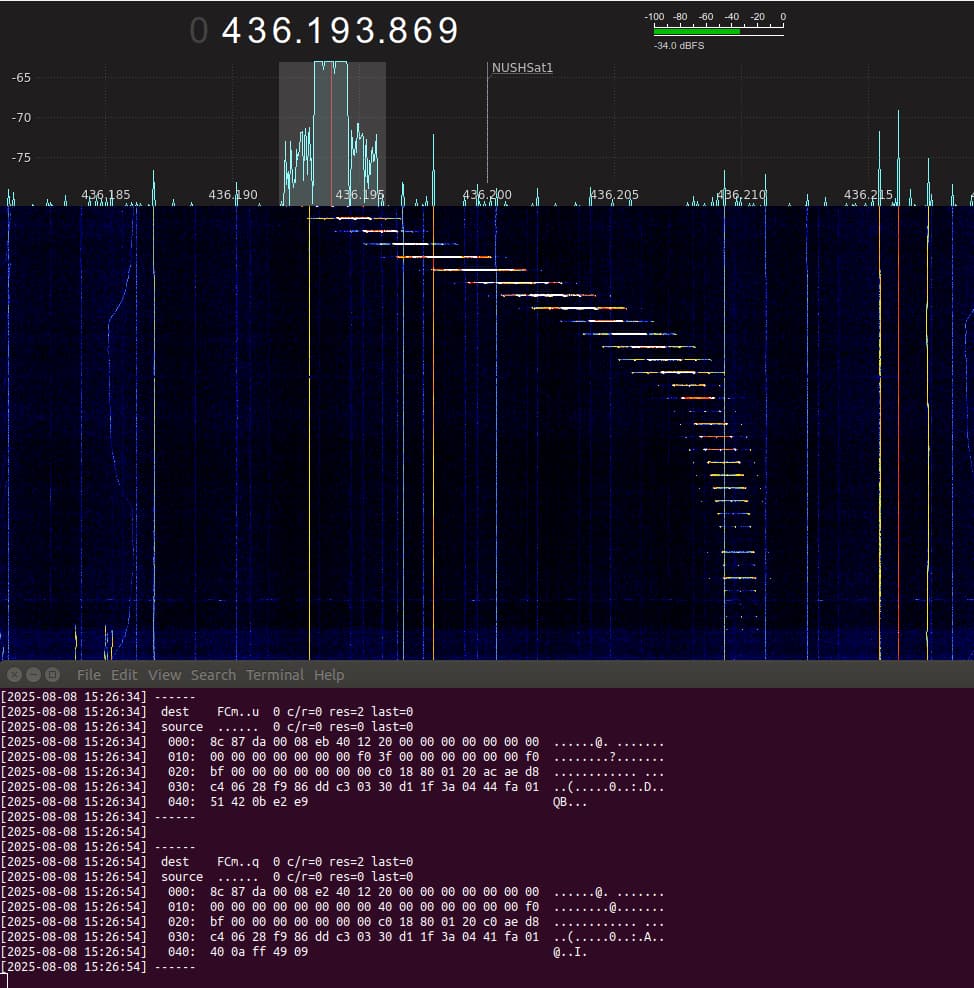Click the greyed leading zero frequency digit
The height and width of the screenshot is (988, 974).
199,31
